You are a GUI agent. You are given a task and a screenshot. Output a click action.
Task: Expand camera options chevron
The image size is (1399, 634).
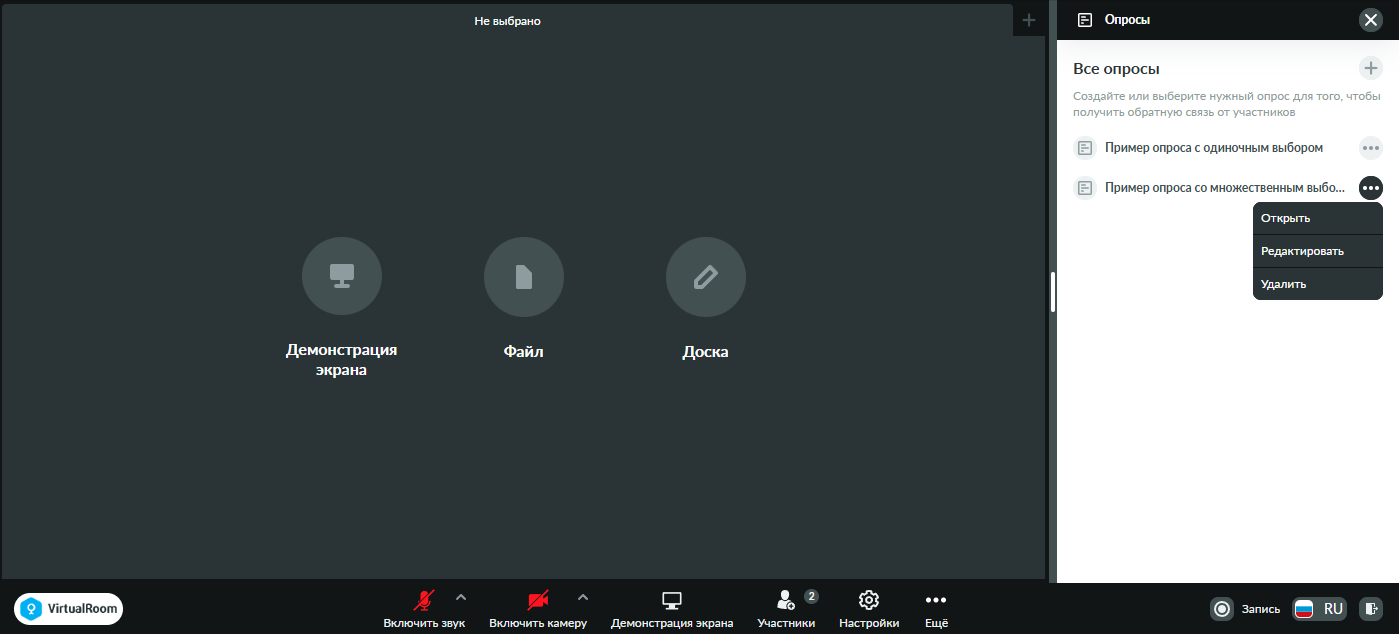583,597
